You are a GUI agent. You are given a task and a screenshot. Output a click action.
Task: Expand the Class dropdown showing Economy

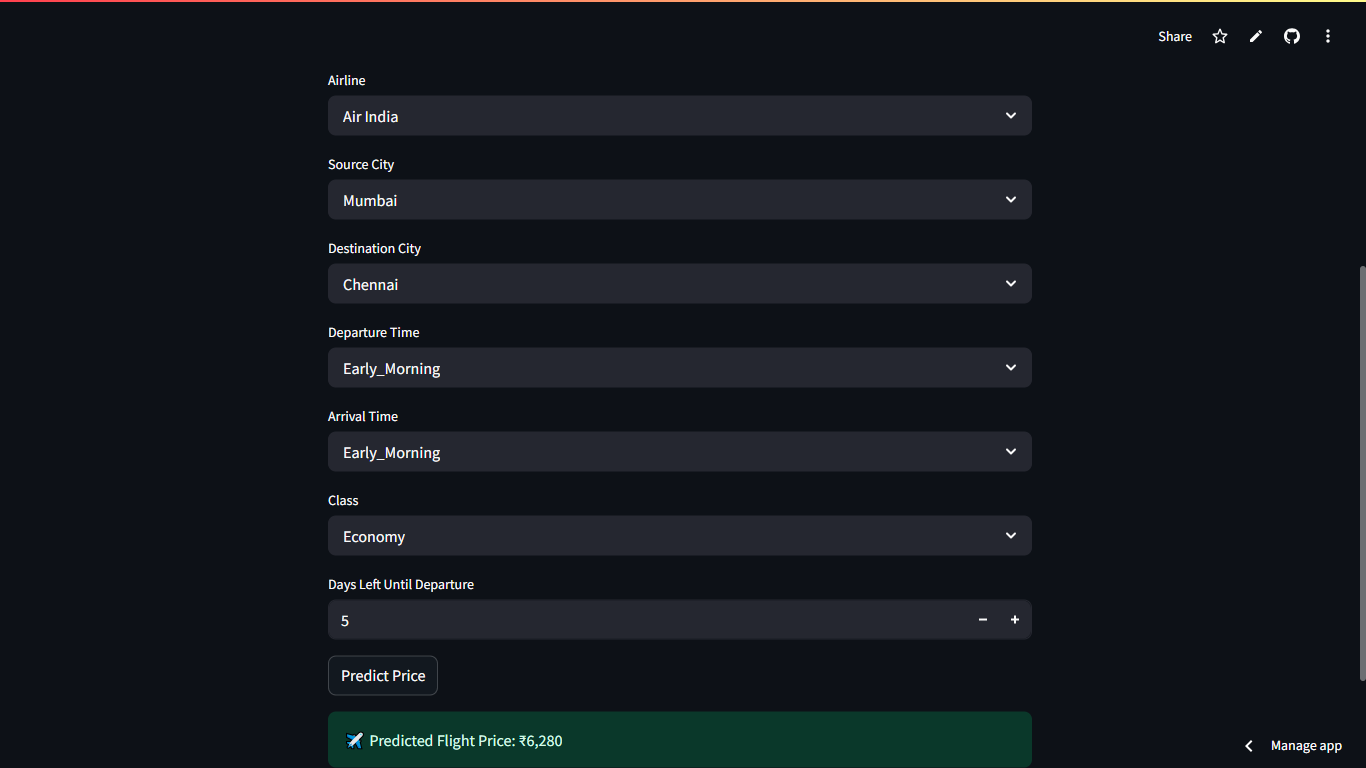coord(679,536)
